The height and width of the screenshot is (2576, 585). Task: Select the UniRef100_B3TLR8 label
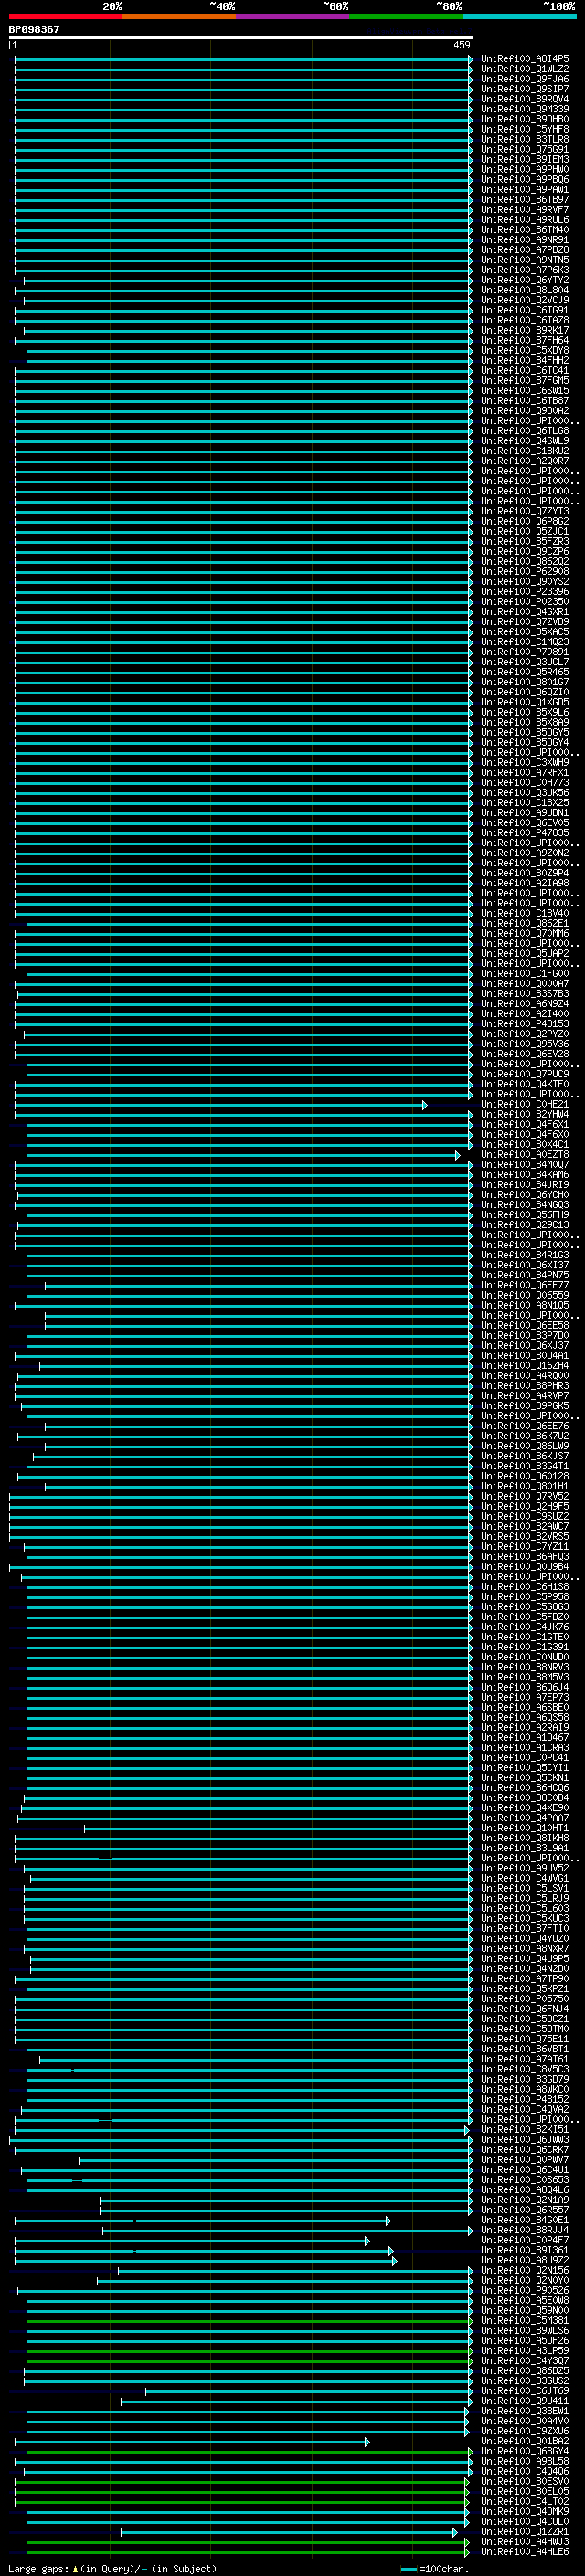(524, 139)
